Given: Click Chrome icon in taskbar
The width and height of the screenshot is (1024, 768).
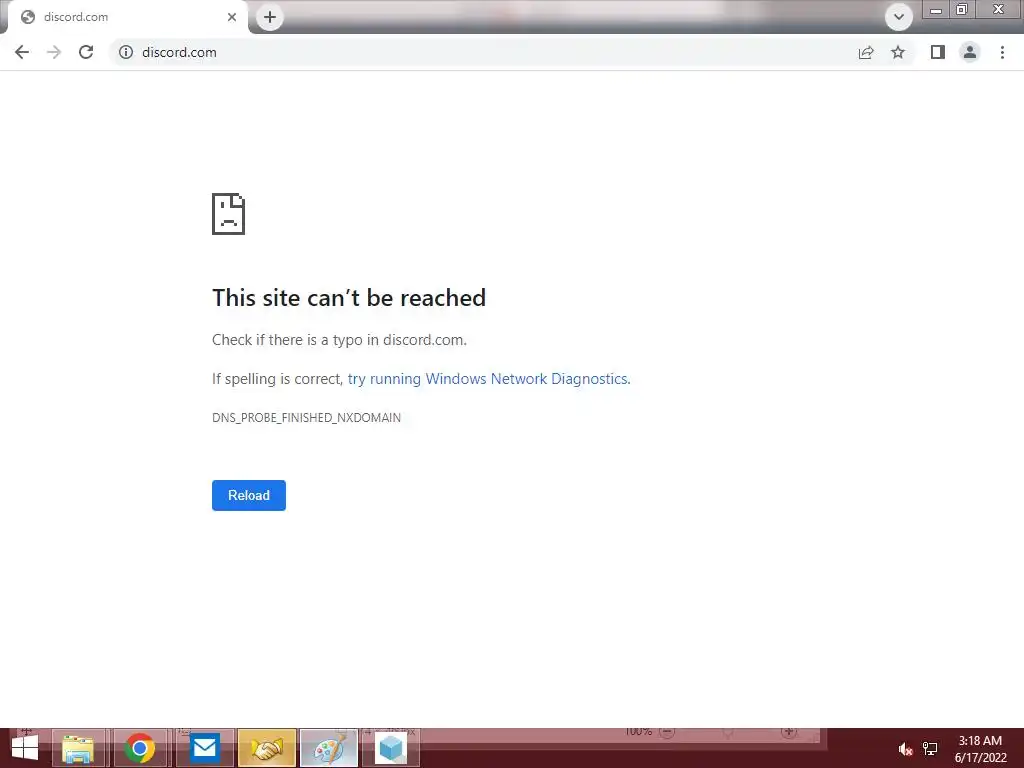Looking at the screenshot, I should tap(140, 748).
